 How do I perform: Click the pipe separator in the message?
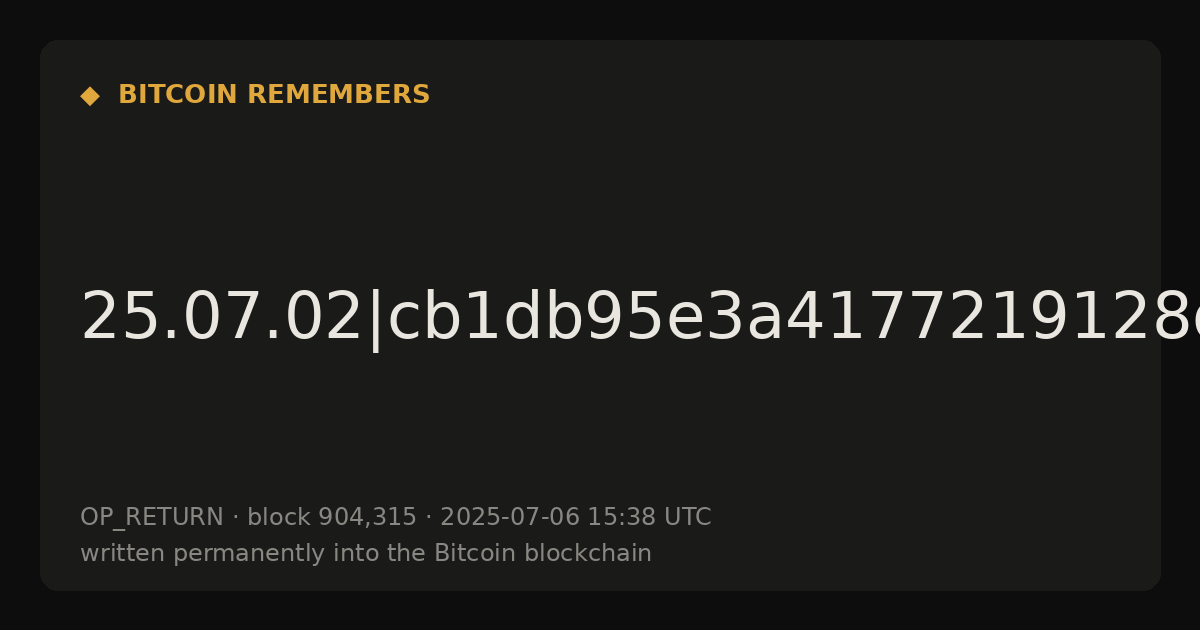pos(376,320)
